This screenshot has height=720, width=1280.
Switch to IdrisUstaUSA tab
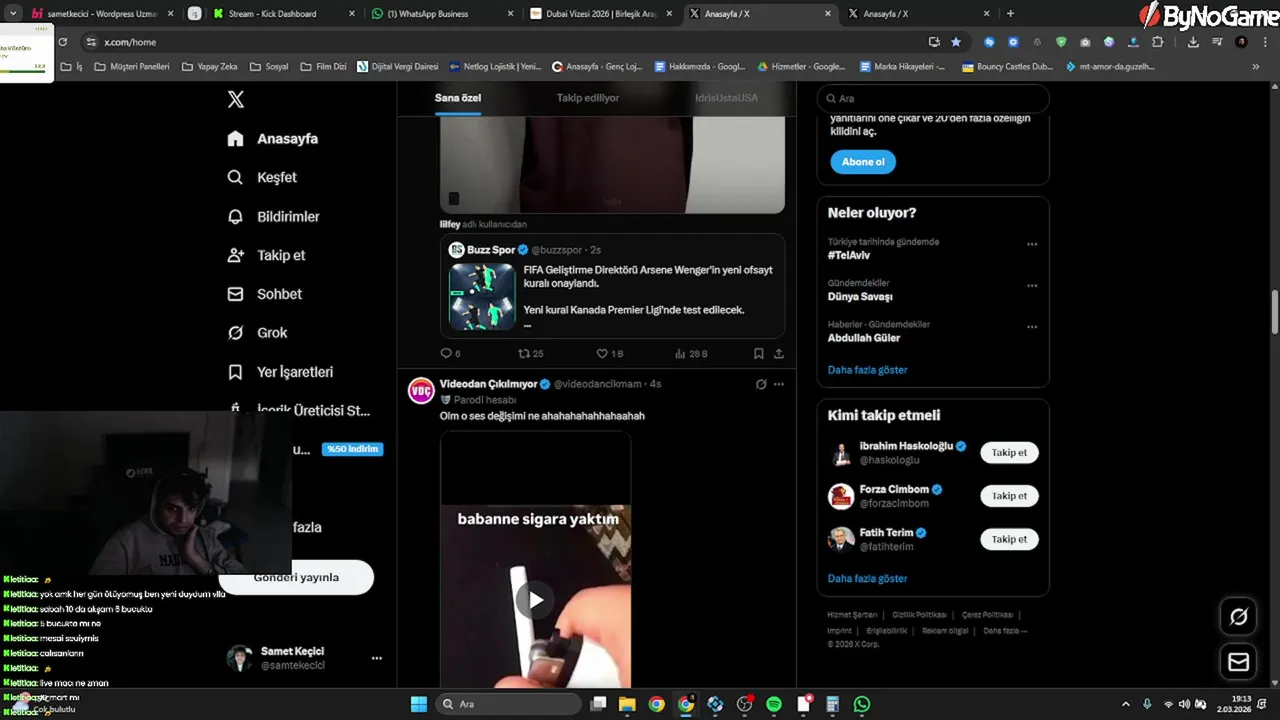[x=726, y=98]
